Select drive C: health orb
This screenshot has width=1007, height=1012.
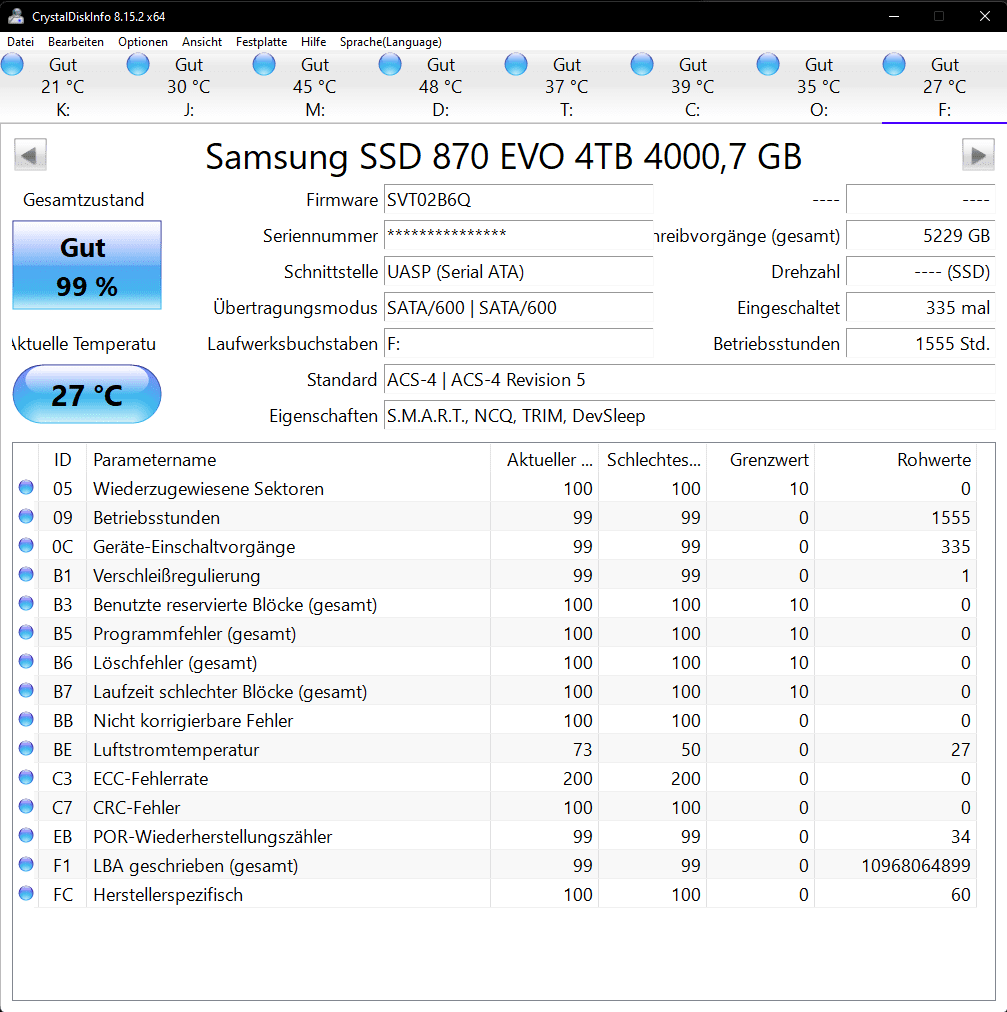[642, 65]
